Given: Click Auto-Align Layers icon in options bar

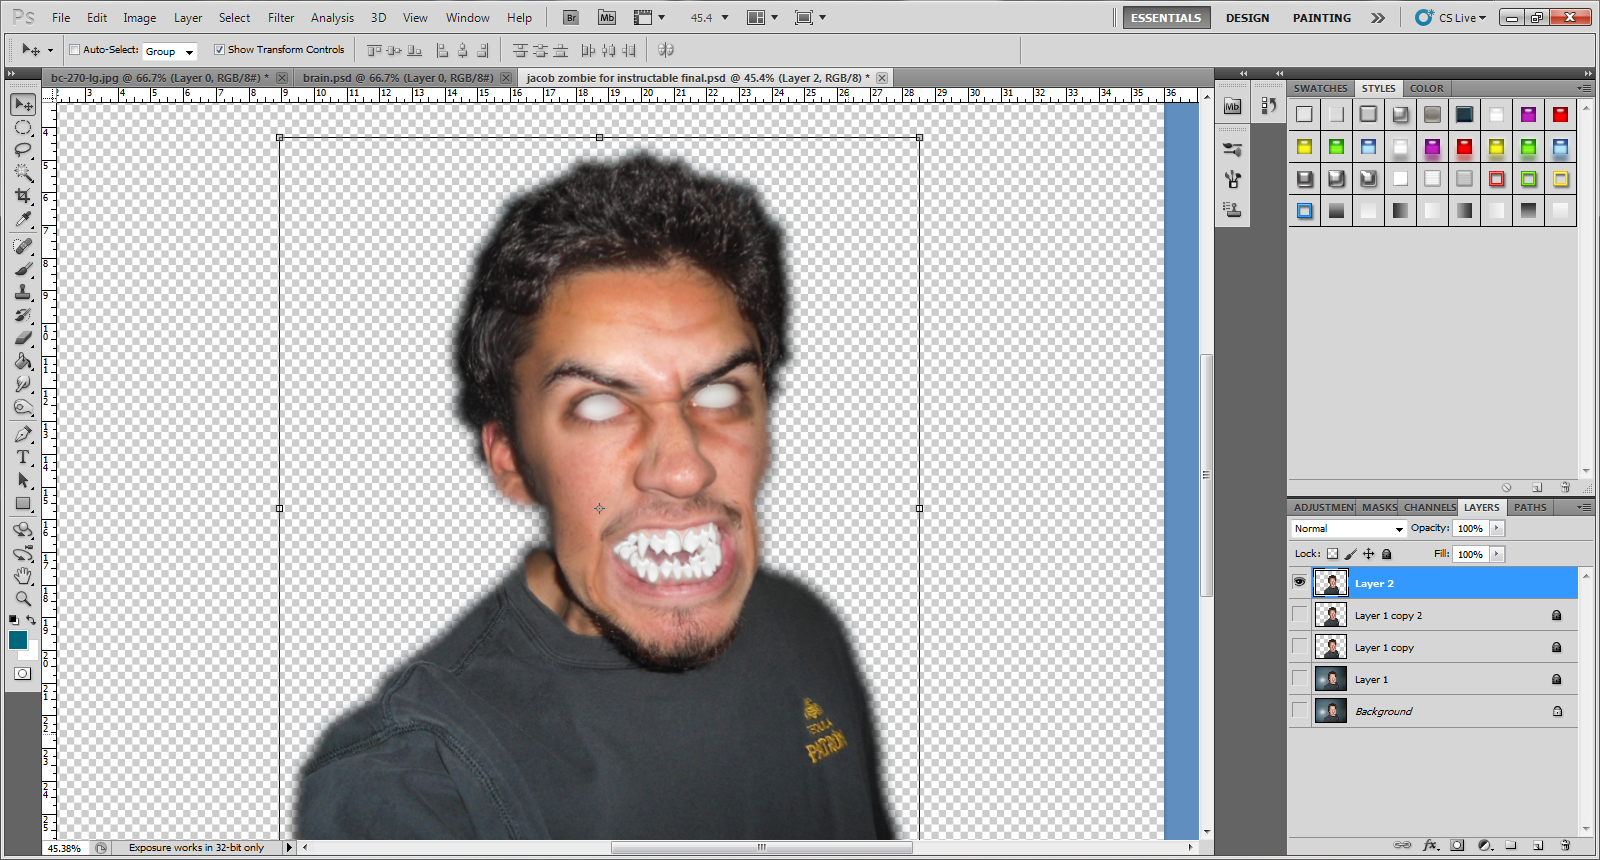Looking at the screenshot, I should 666,50.
